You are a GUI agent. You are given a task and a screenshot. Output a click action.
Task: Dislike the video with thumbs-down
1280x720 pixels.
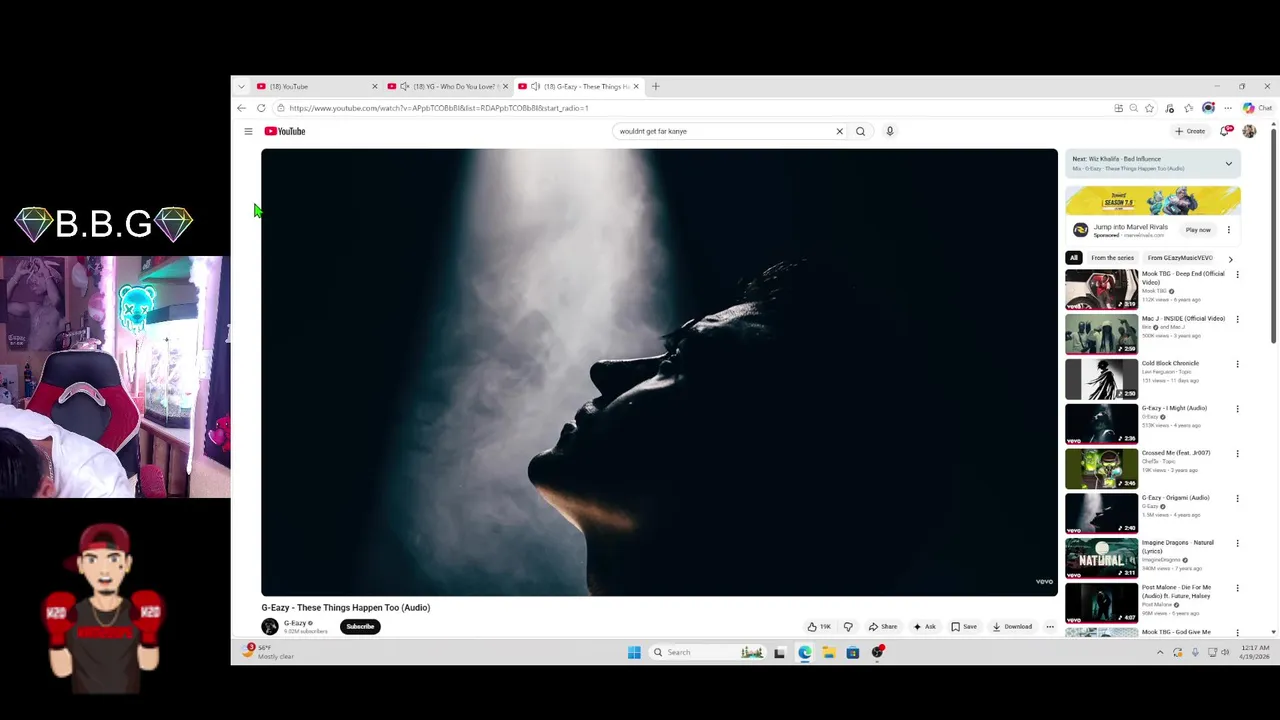pos(848,627)
